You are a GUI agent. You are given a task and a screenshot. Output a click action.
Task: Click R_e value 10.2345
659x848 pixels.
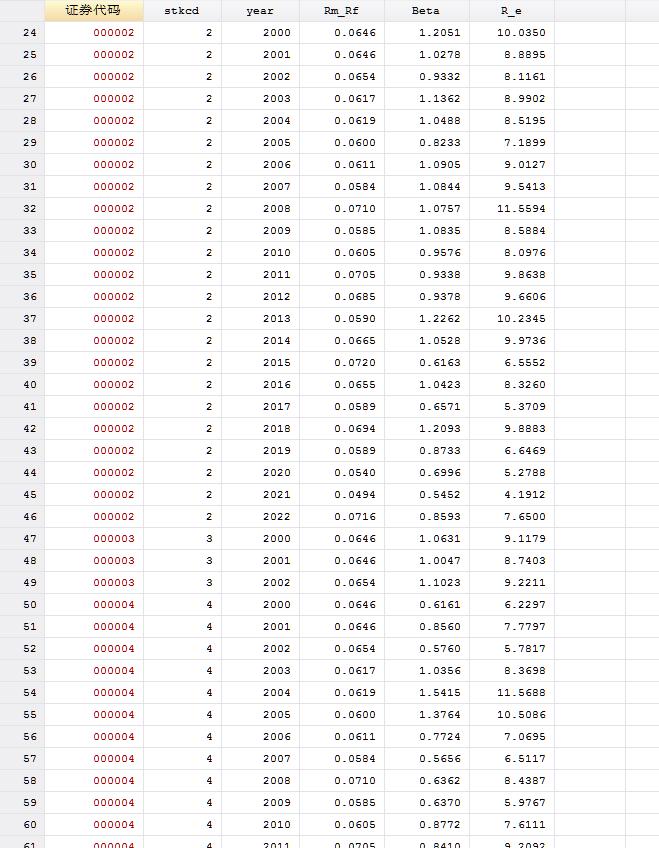[521, 319]
